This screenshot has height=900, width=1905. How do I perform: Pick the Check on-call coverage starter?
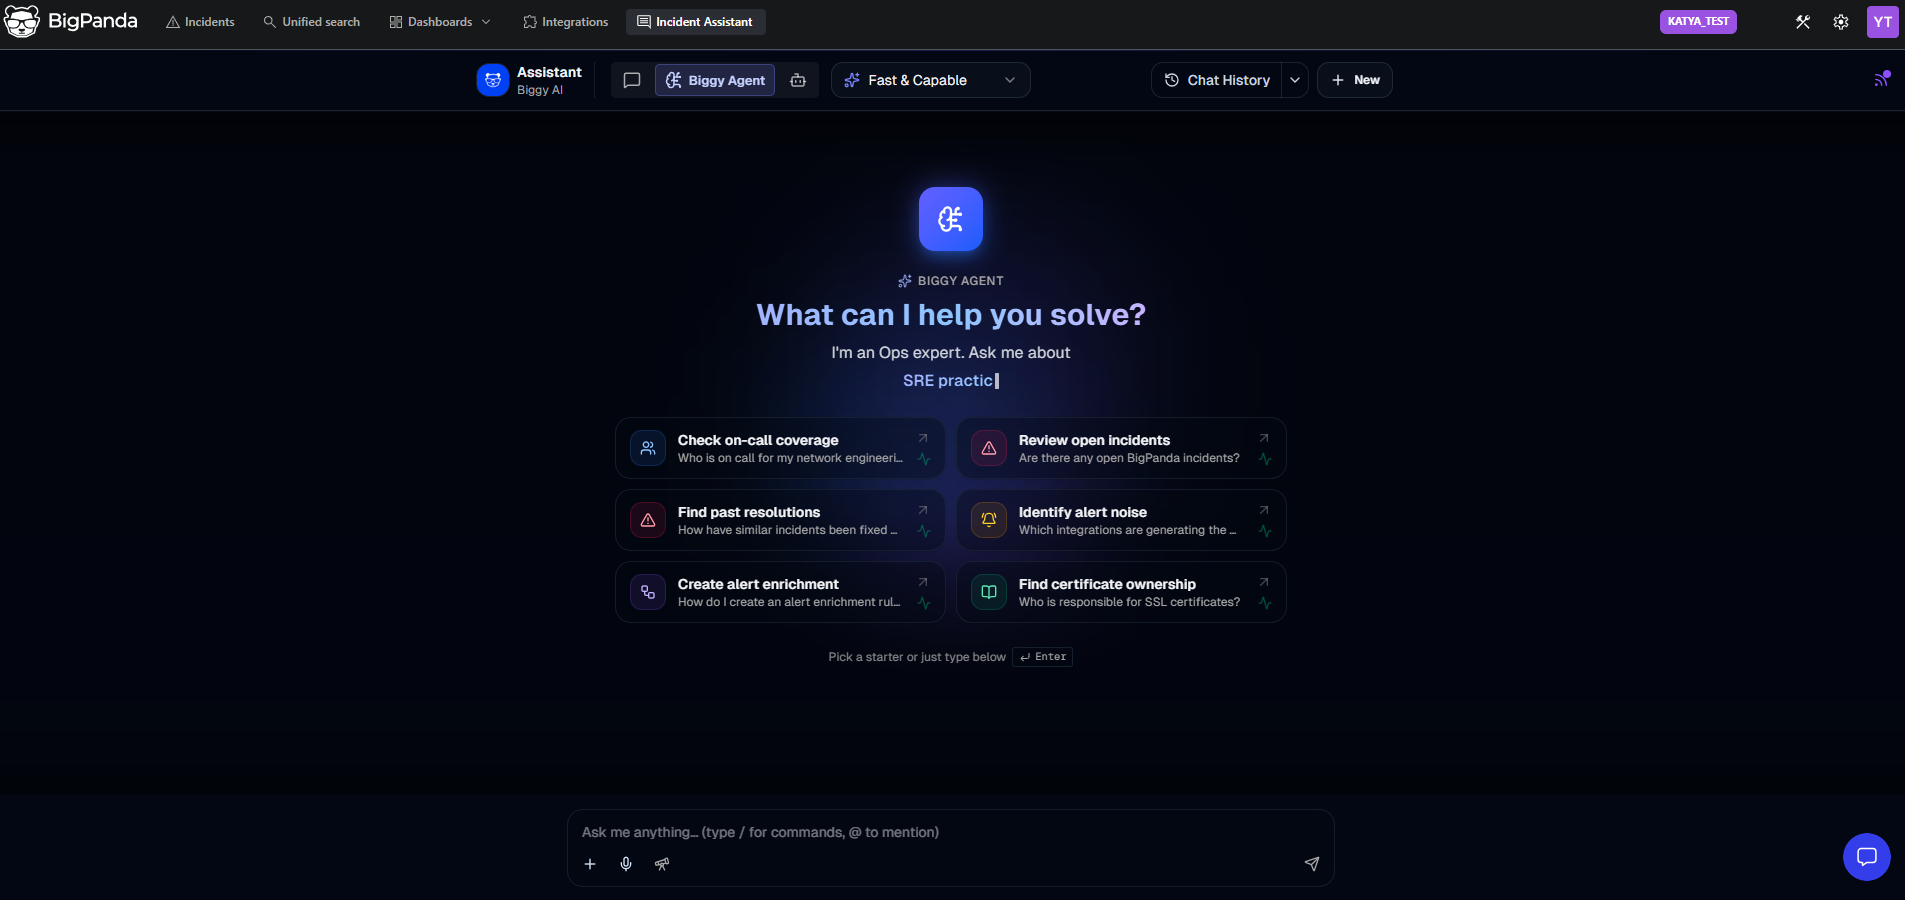click(780, 448)
